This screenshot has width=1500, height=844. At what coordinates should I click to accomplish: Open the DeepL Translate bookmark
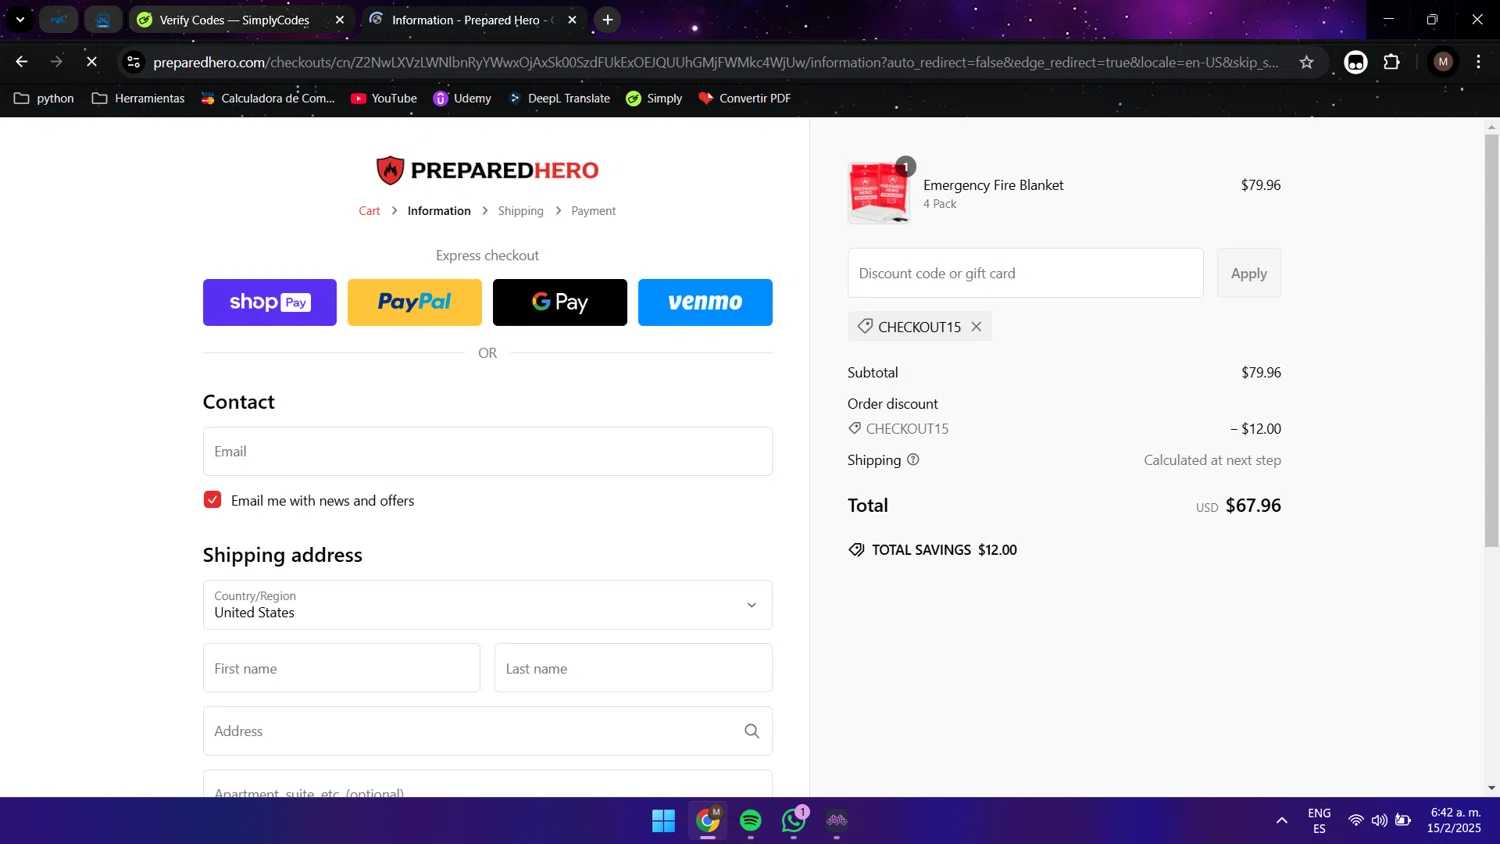[559, 98]
